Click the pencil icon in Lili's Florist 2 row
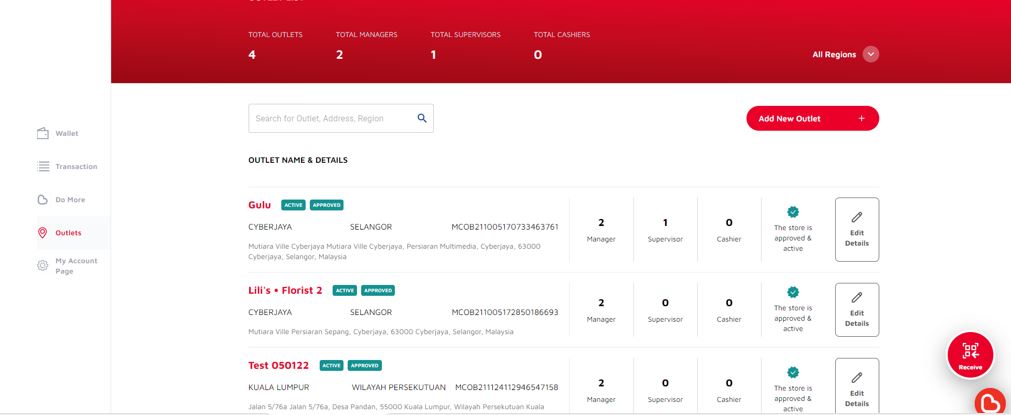The image size is (1011, 415). pos(857,297)
